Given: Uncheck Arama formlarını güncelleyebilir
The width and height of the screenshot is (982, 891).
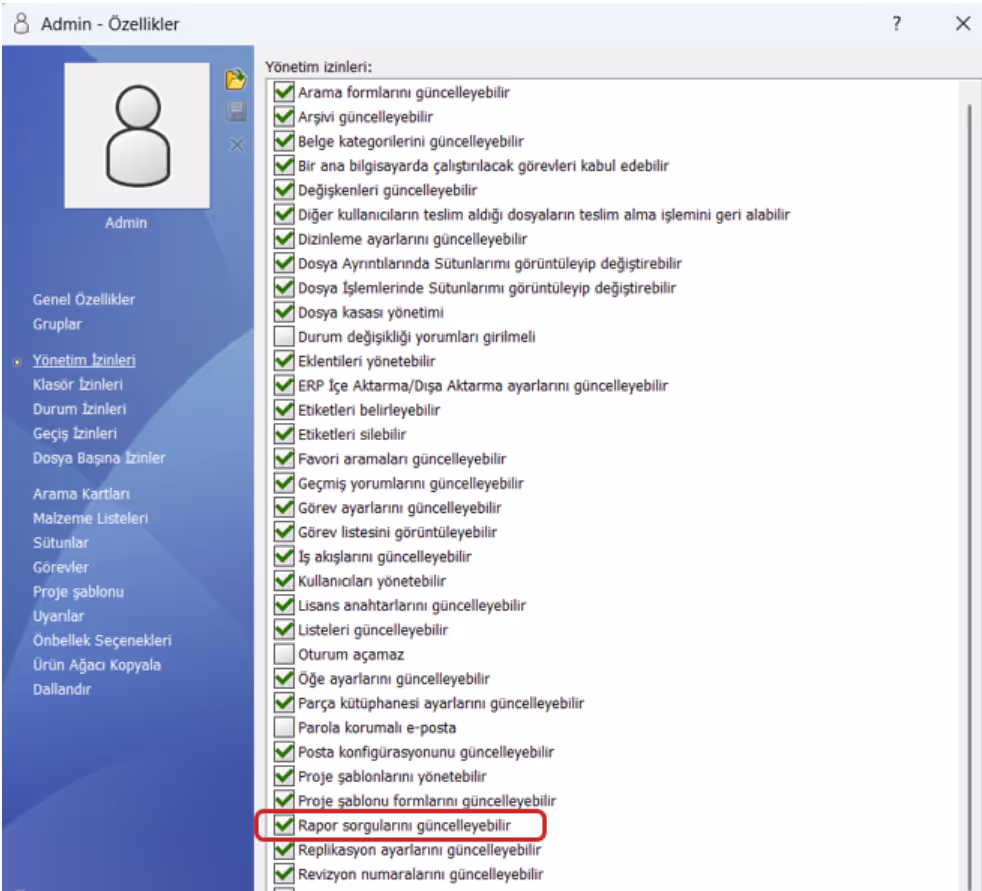Looking at the screenshot, I should [284, 92].
